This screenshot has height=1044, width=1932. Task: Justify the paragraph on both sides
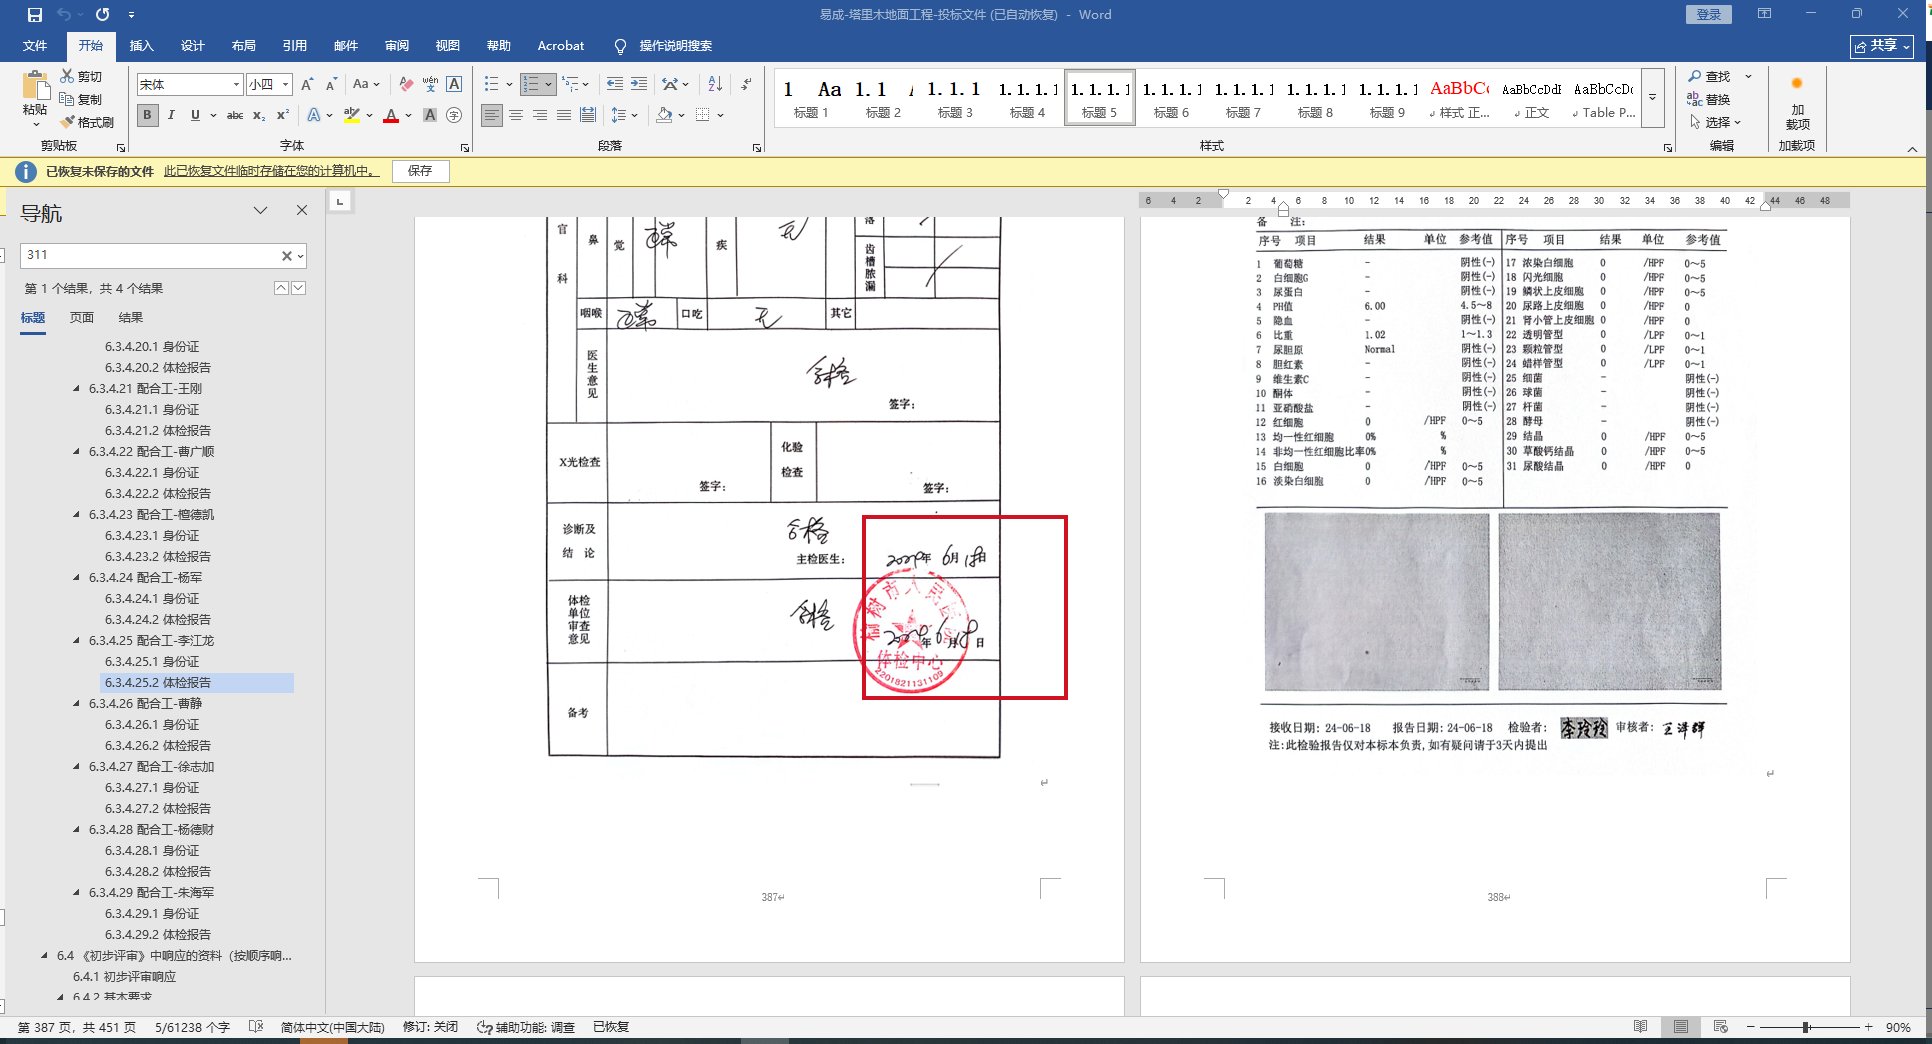[564, 115]
